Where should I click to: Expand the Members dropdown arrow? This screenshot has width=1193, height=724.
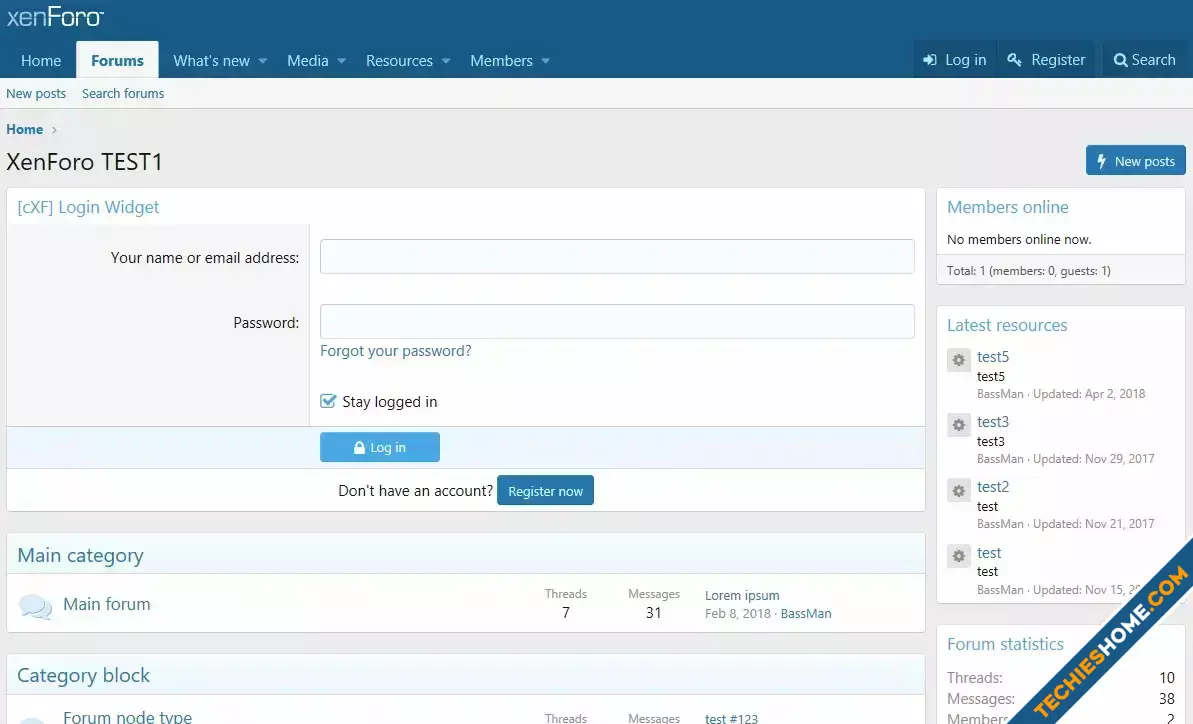click(x=546, y=61)
